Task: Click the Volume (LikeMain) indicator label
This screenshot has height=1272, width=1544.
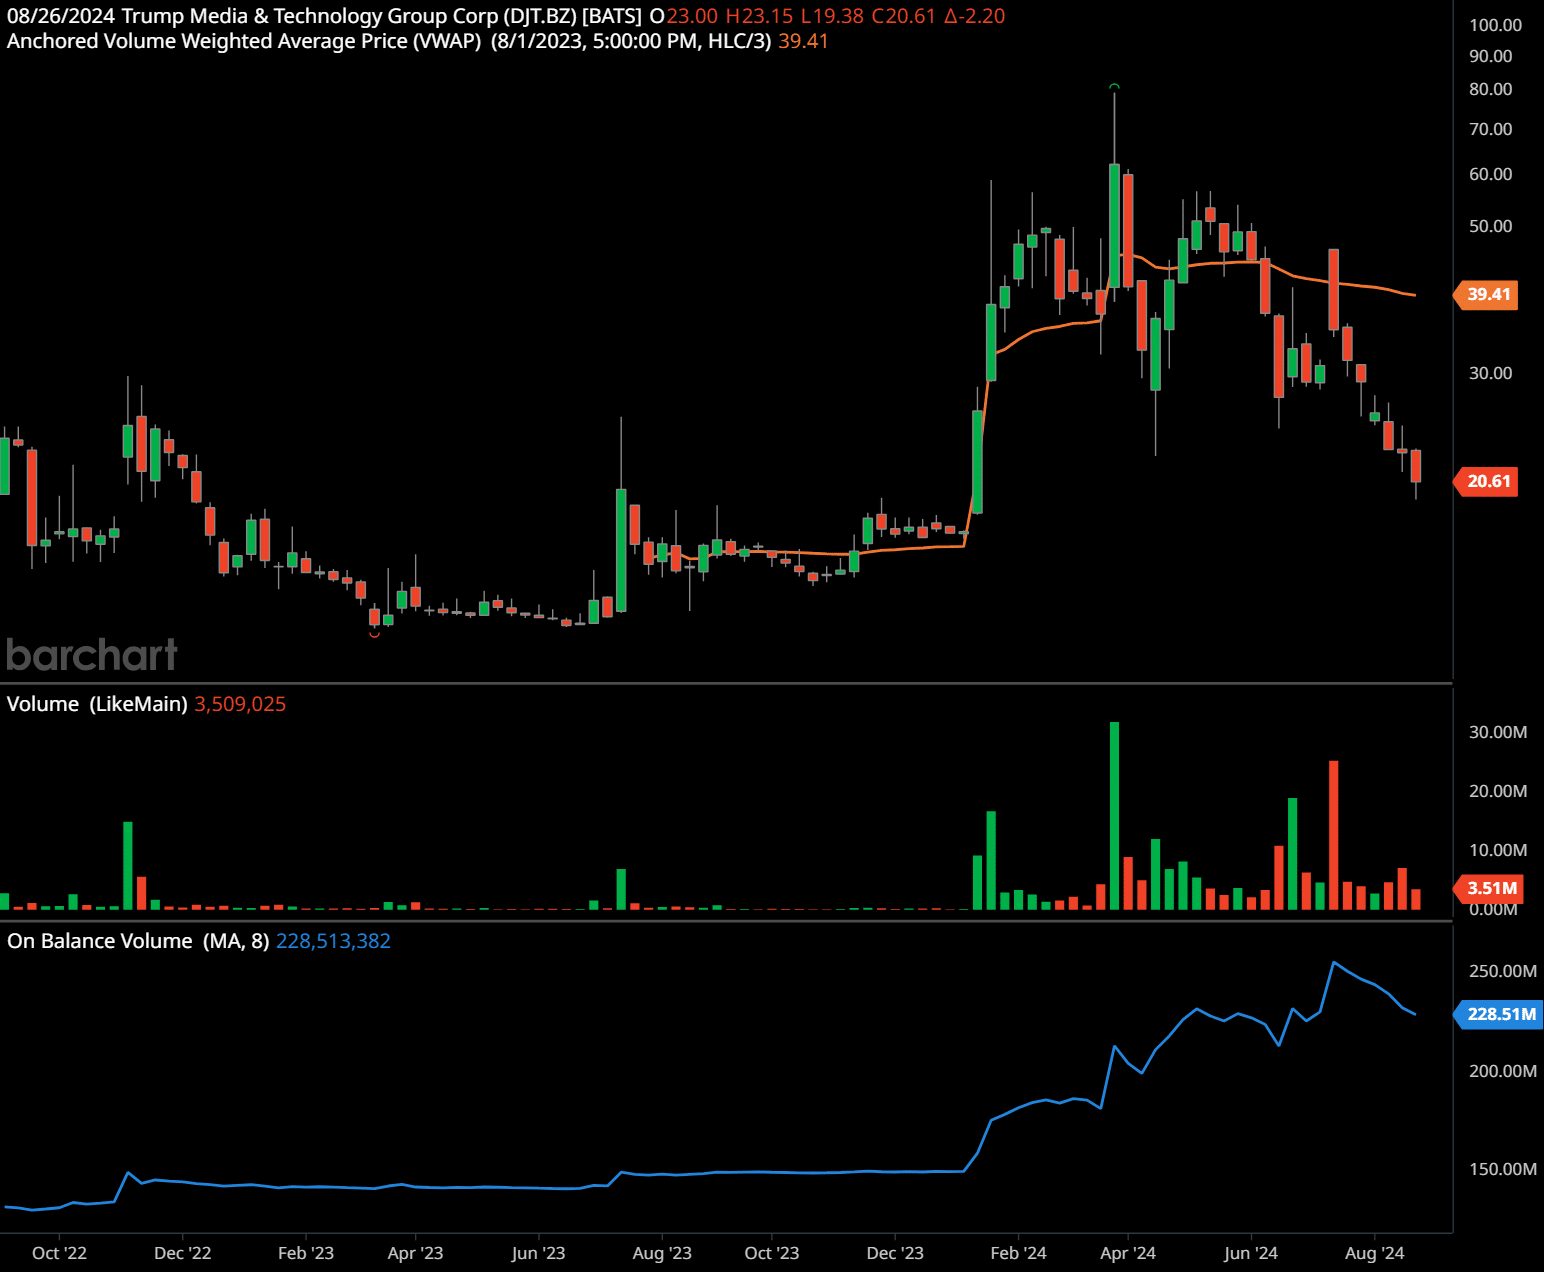Action: click(x=97, y=704)
